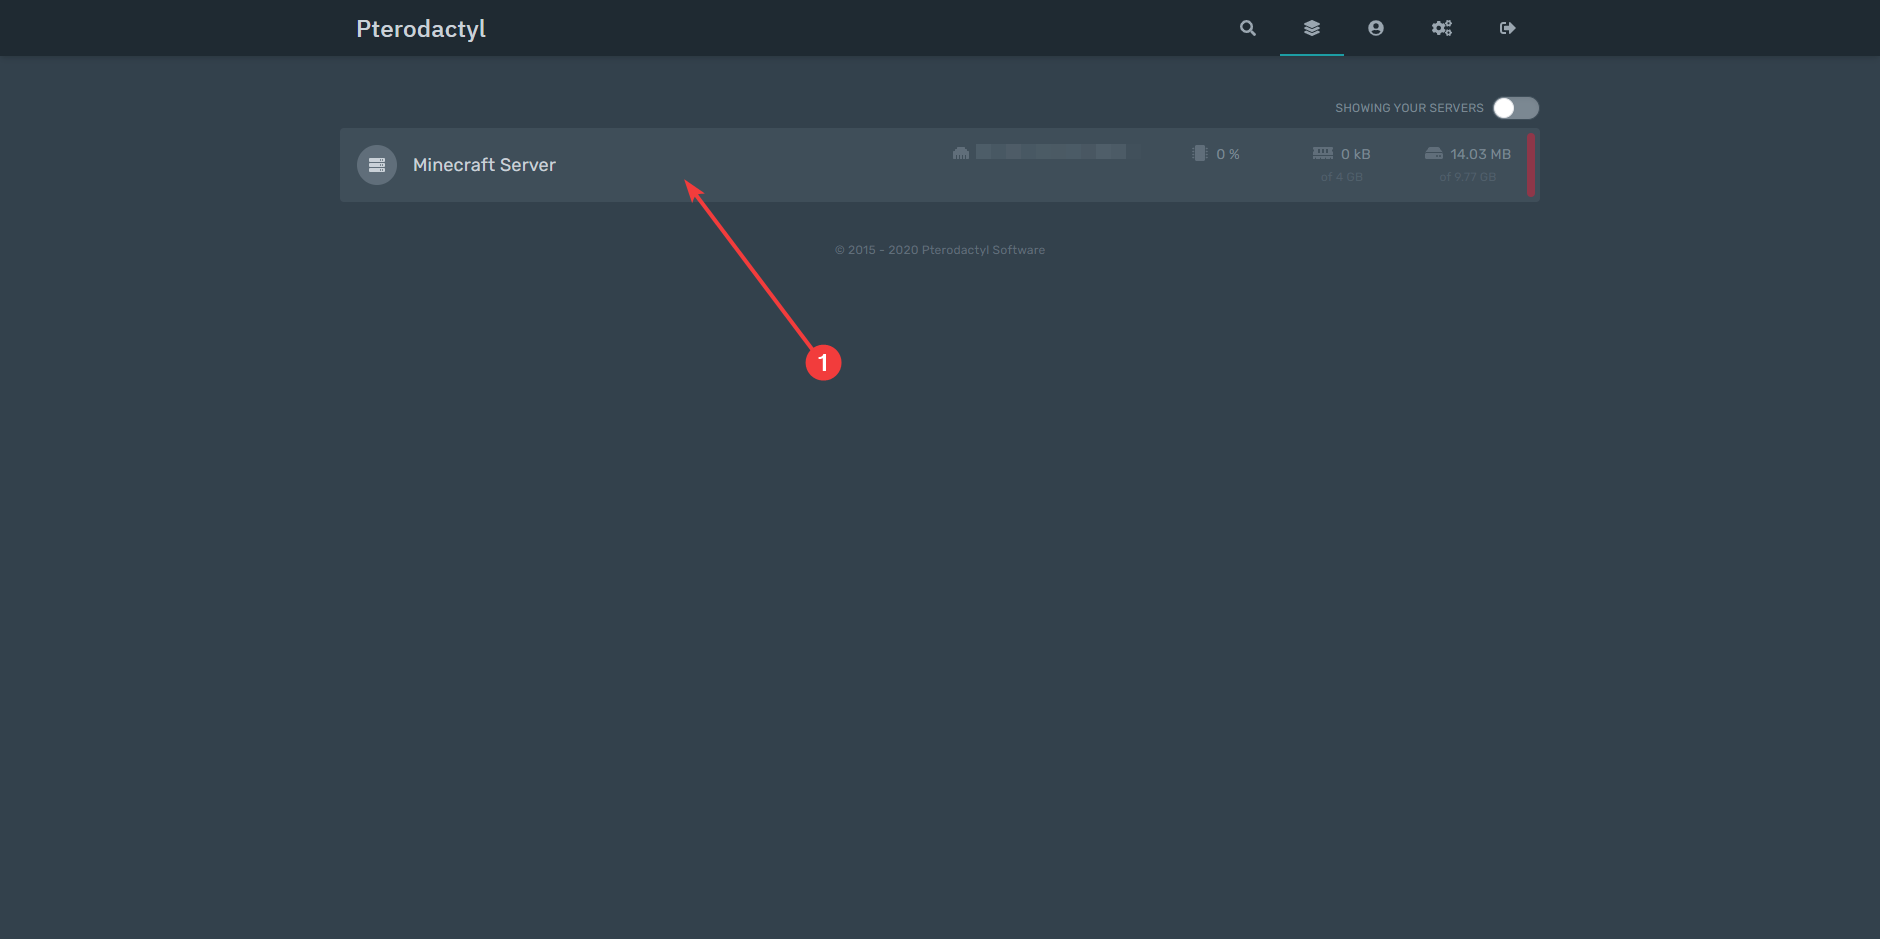The image size is (1880, 939).
Task: Click the Minecraft Server stack icon
Action: point(377,165)
